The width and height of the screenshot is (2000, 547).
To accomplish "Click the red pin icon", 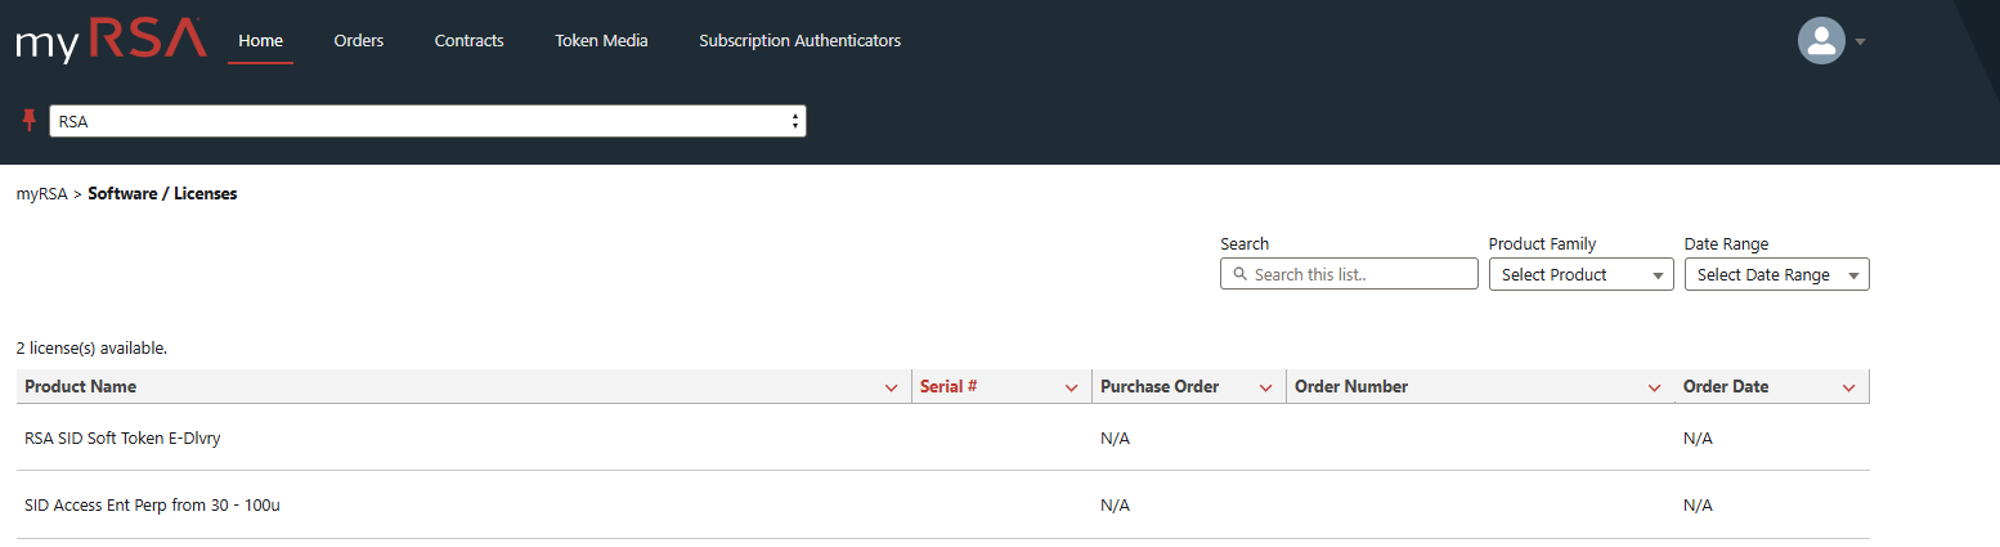I will (29, 121).
